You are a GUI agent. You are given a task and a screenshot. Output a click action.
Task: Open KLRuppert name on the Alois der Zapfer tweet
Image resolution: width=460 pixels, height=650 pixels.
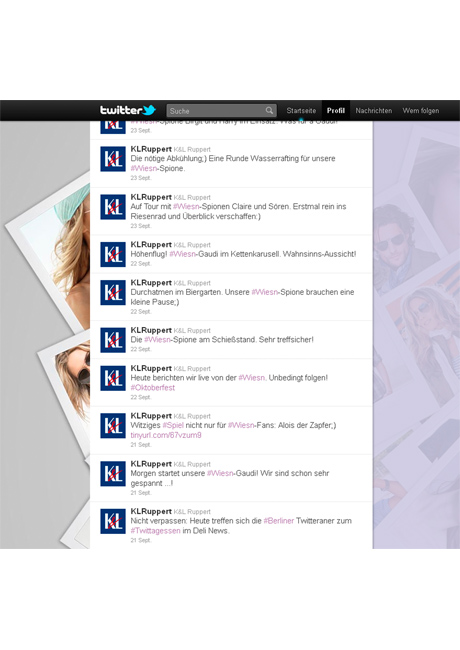coord(151,416)
